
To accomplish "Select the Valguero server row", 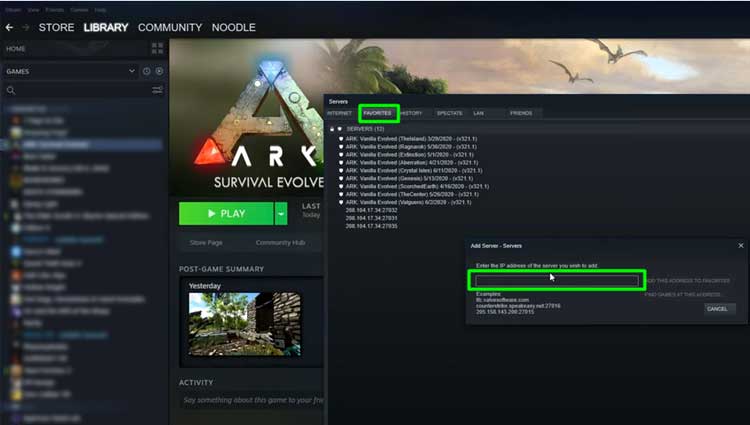I will [408, 202].
